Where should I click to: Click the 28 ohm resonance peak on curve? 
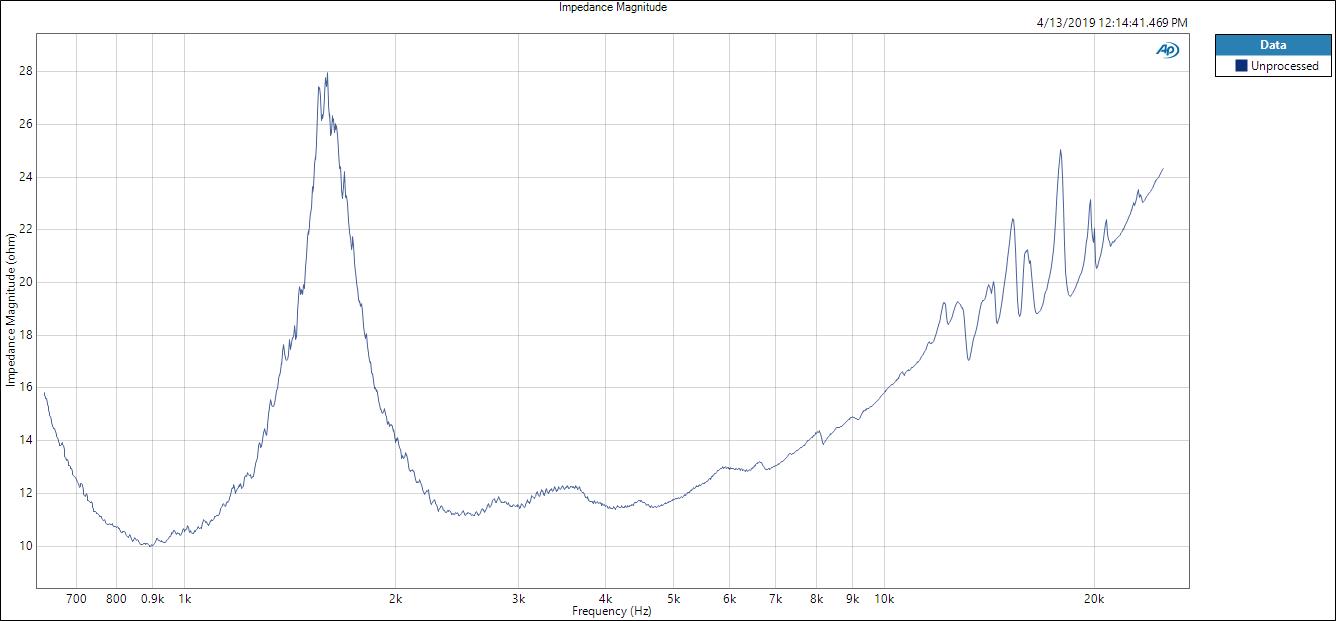click(327, 74)
